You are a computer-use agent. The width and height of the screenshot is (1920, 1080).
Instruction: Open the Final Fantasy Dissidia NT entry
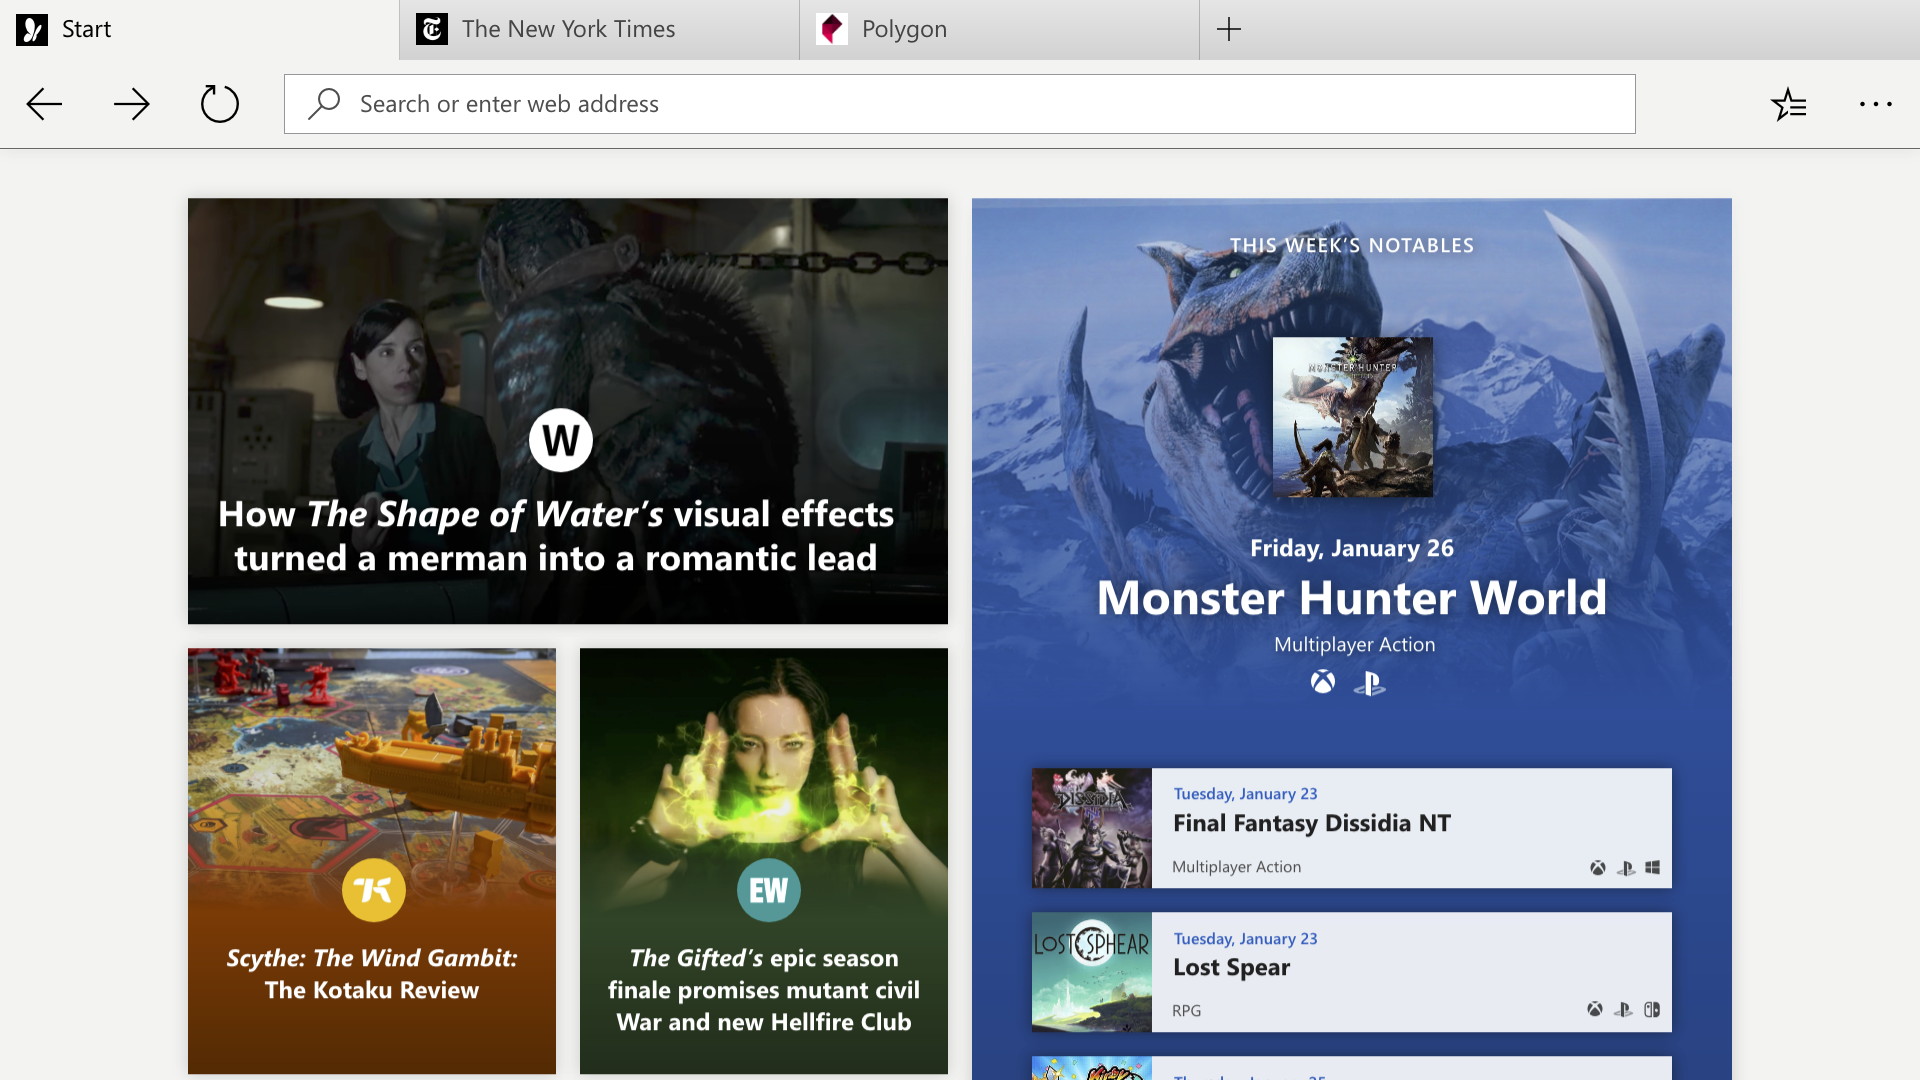1352,828
